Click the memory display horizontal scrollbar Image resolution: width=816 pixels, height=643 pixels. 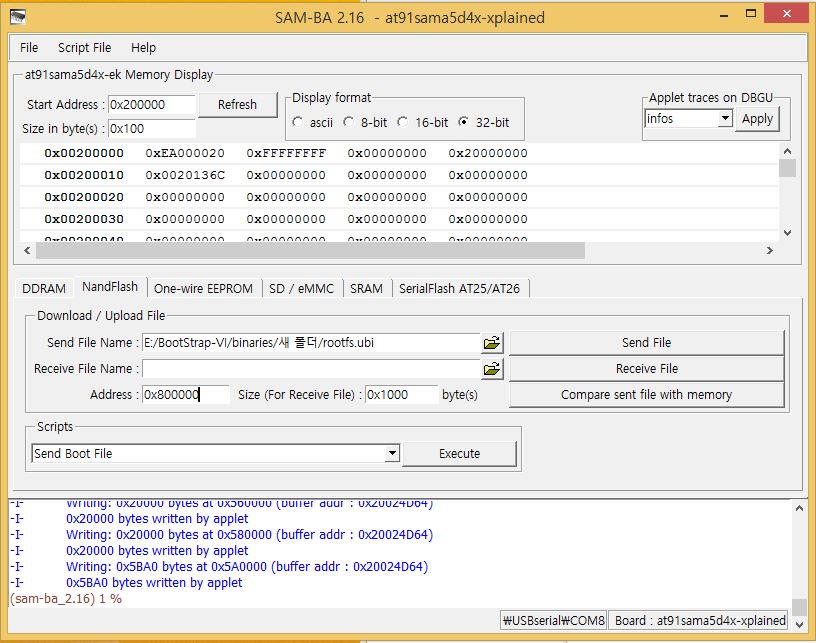[x=300, y=250]
